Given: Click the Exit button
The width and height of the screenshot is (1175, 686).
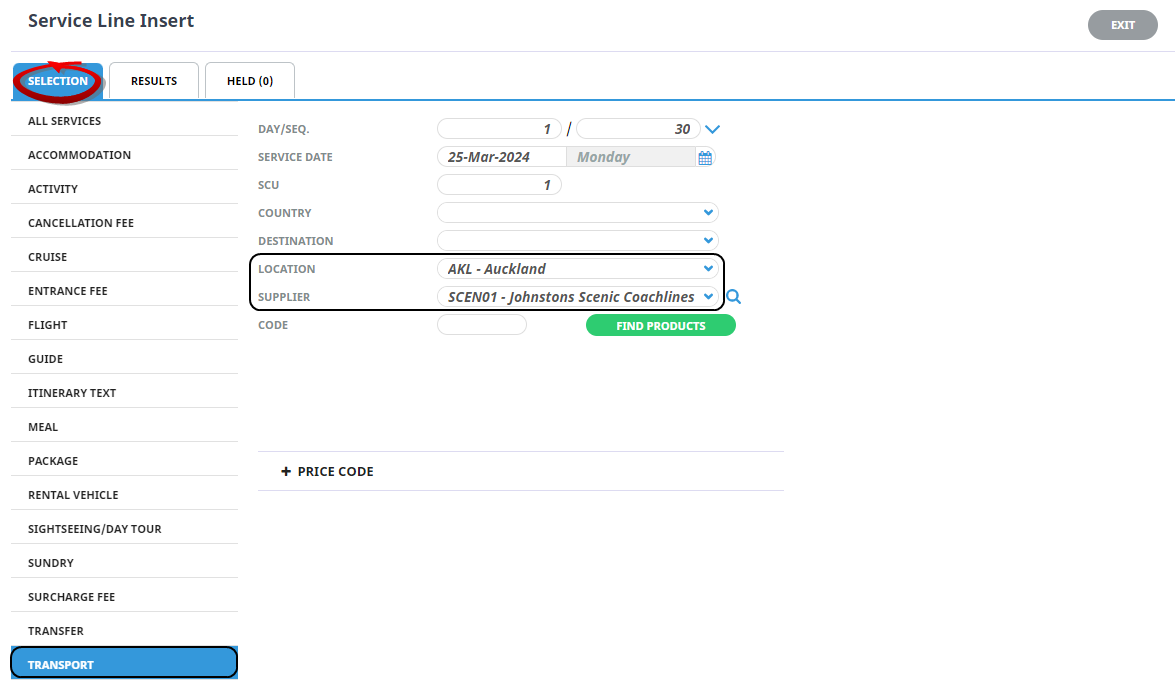Looking at the screenshot, I should pyautogui.click(x=1122, y=25).
